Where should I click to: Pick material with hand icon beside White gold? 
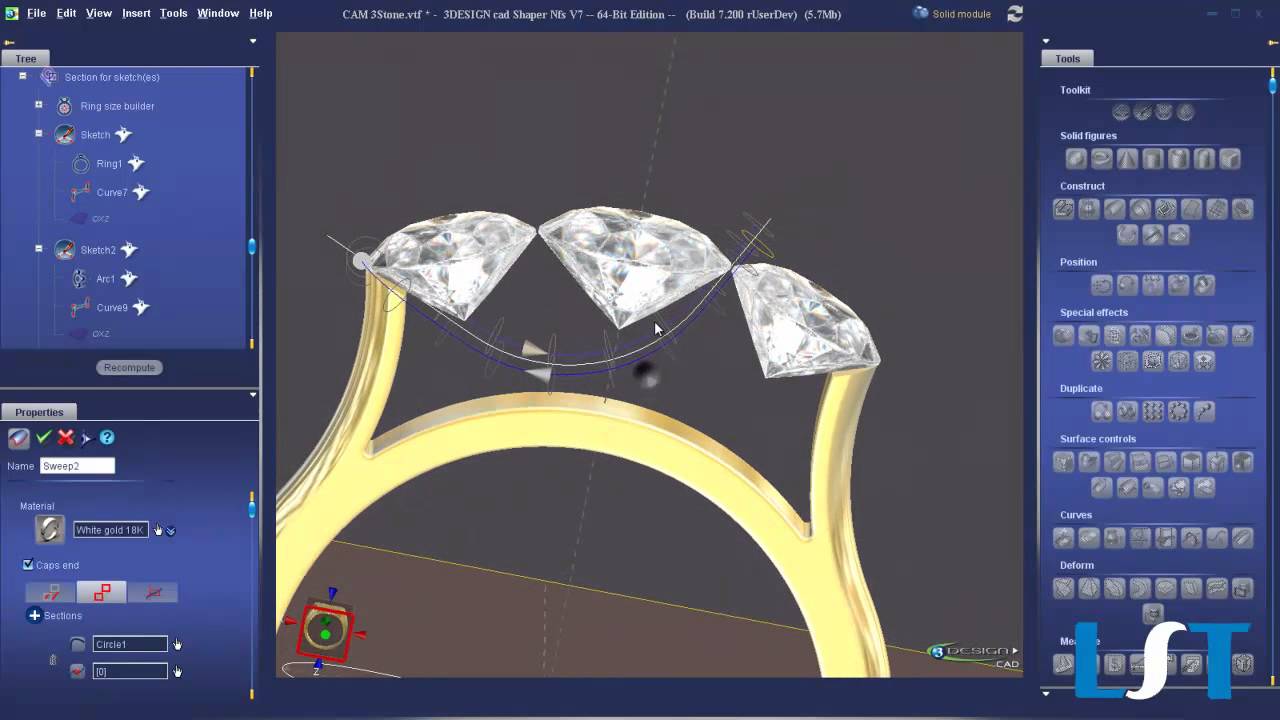pos(158,530)
